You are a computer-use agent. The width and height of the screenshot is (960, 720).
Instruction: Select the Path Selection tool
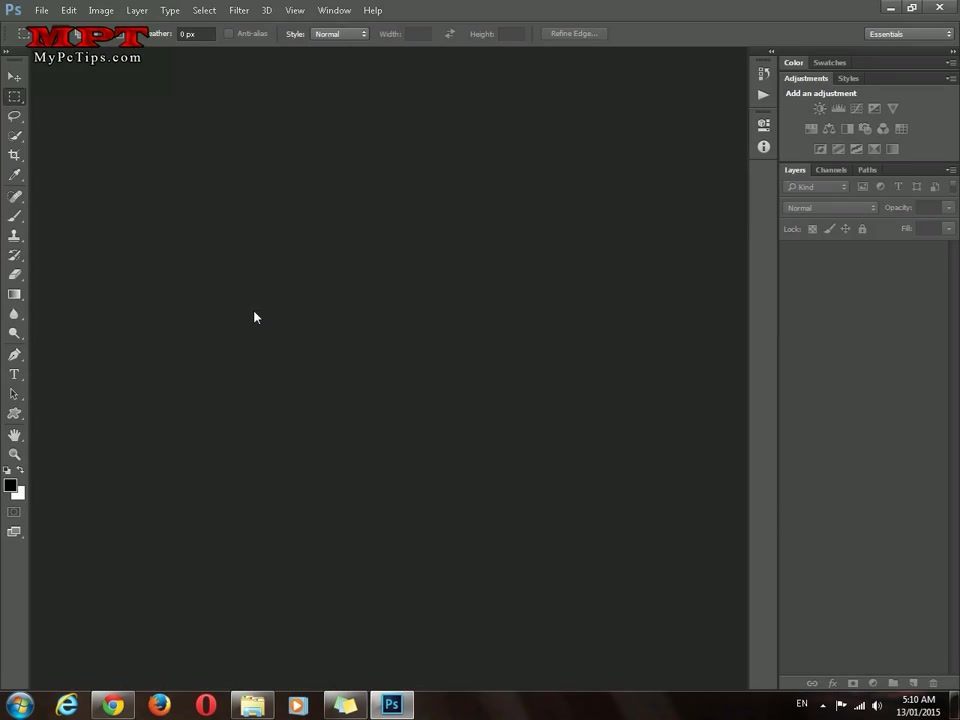click(14, 394)
